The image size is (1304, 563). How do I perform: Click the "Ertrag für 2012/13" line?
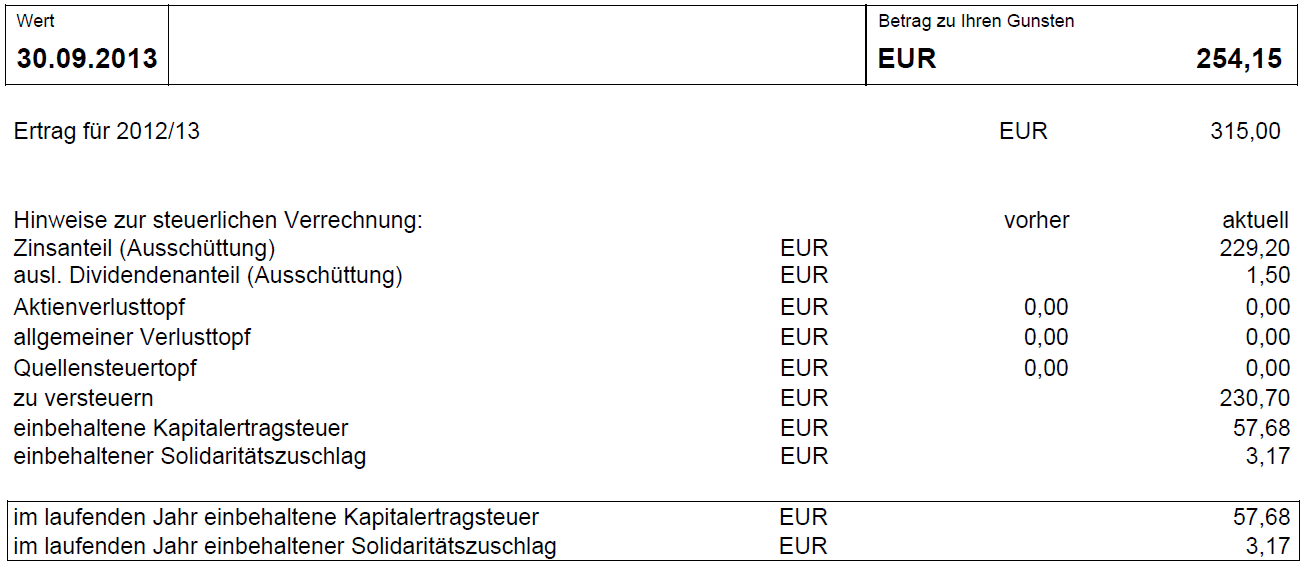click(107, 131)
